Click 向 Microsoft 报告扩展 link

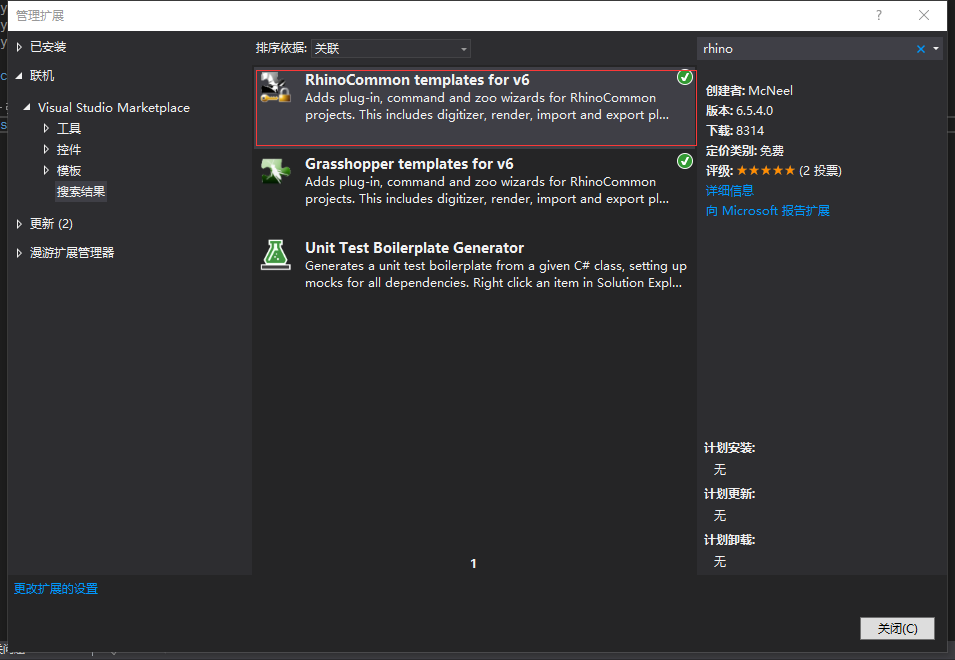[x=767, y=211]
